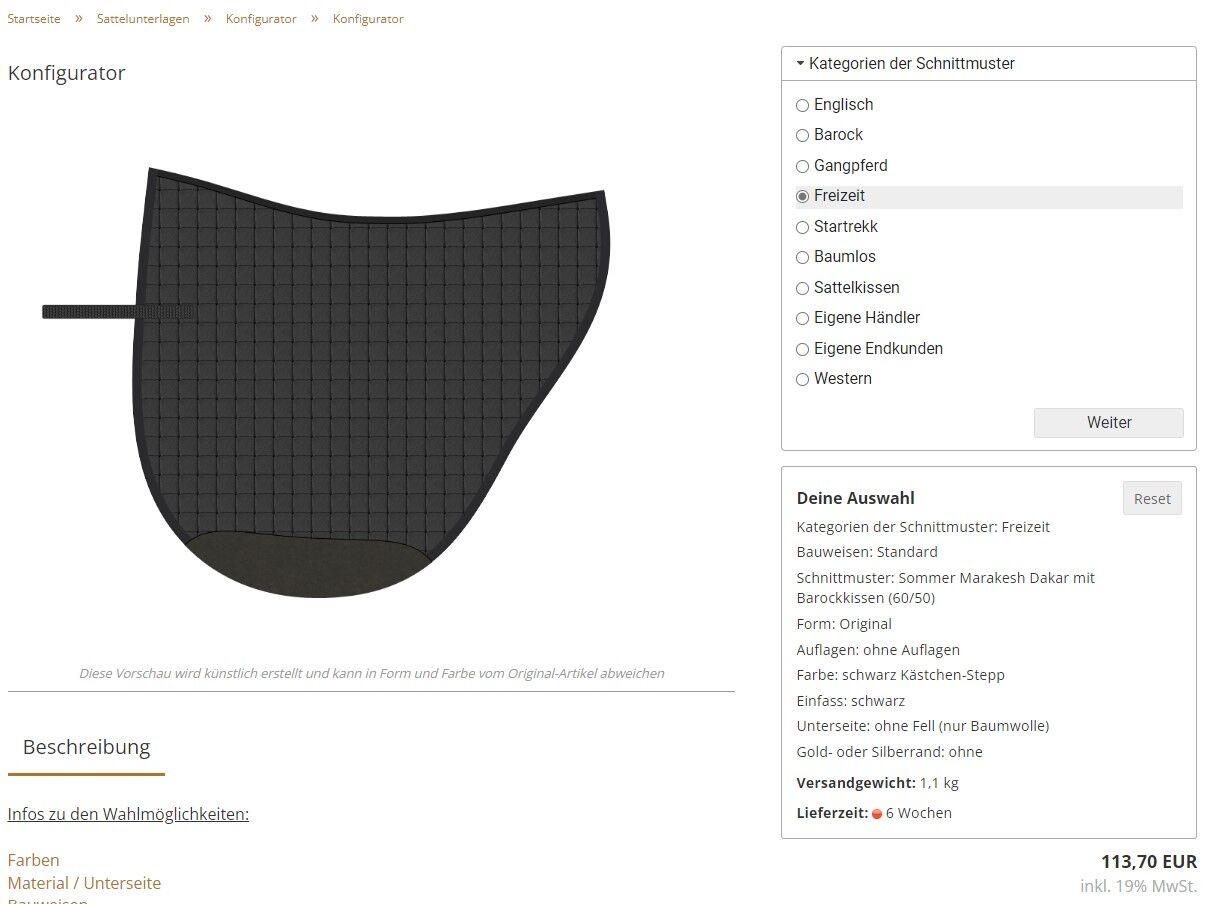
Task: Choose Eigene Händler radio option
Action: (802, 318)
